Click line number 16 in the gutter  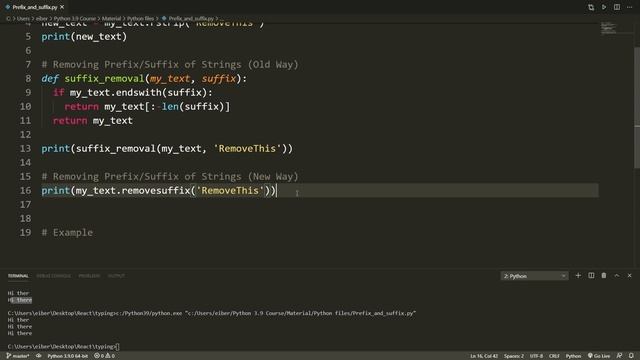[x=25, y=190]
